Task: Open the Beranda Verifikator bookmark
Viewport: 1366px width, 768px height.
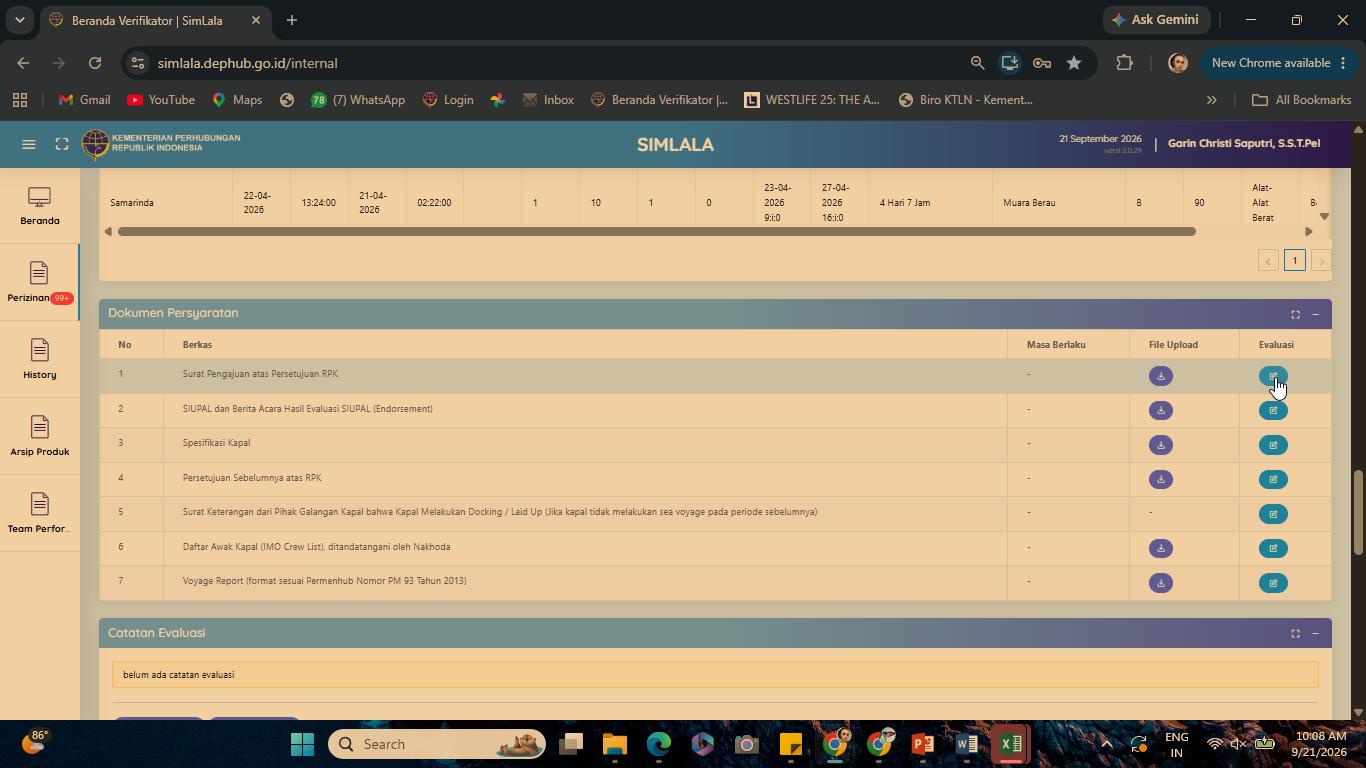Action: click(660, 100)
